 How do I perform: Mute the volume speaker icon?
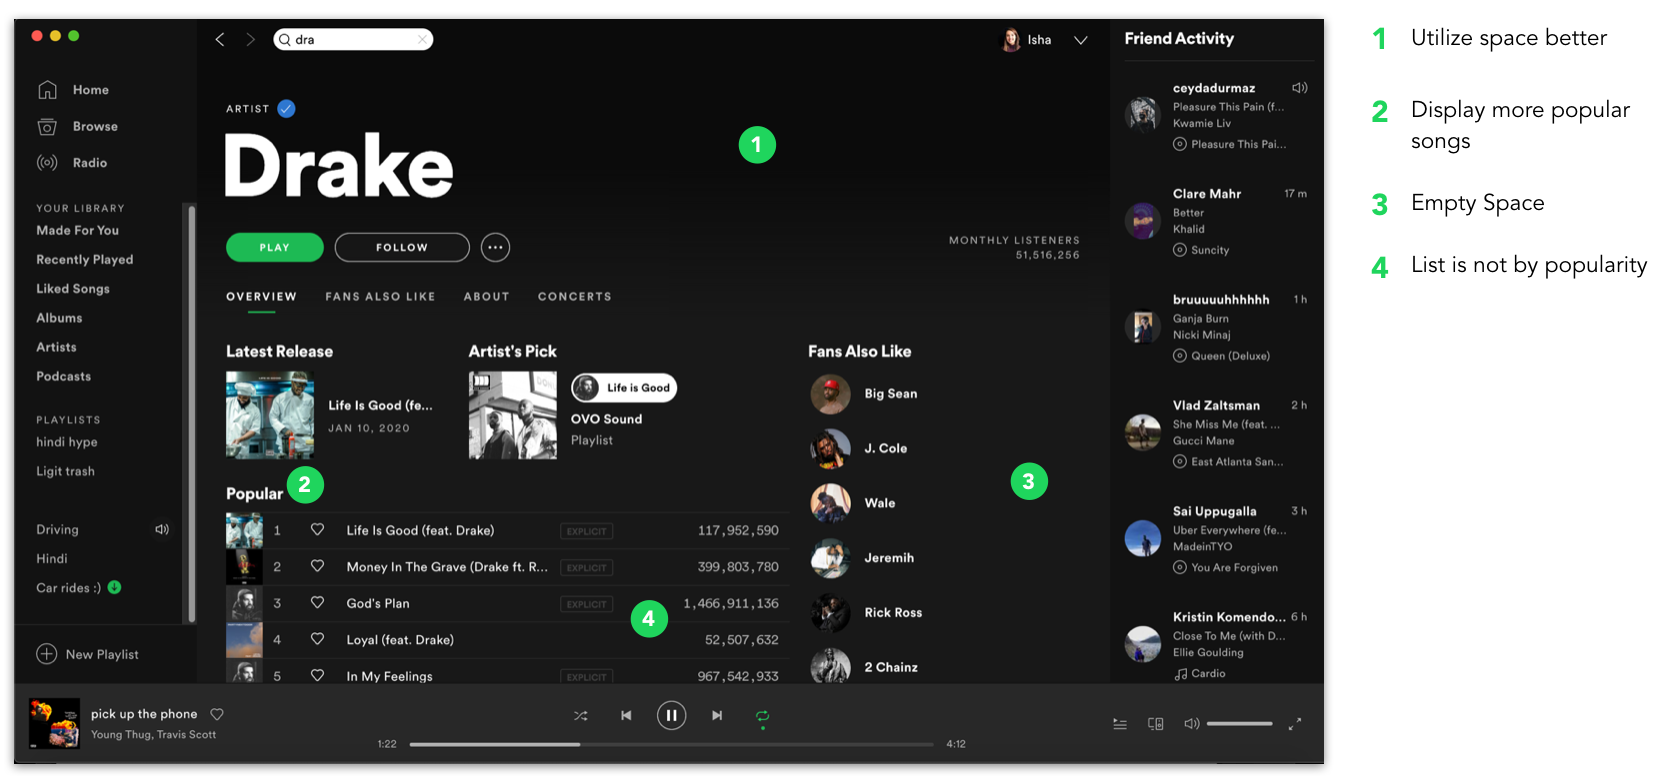point(1191,723)
